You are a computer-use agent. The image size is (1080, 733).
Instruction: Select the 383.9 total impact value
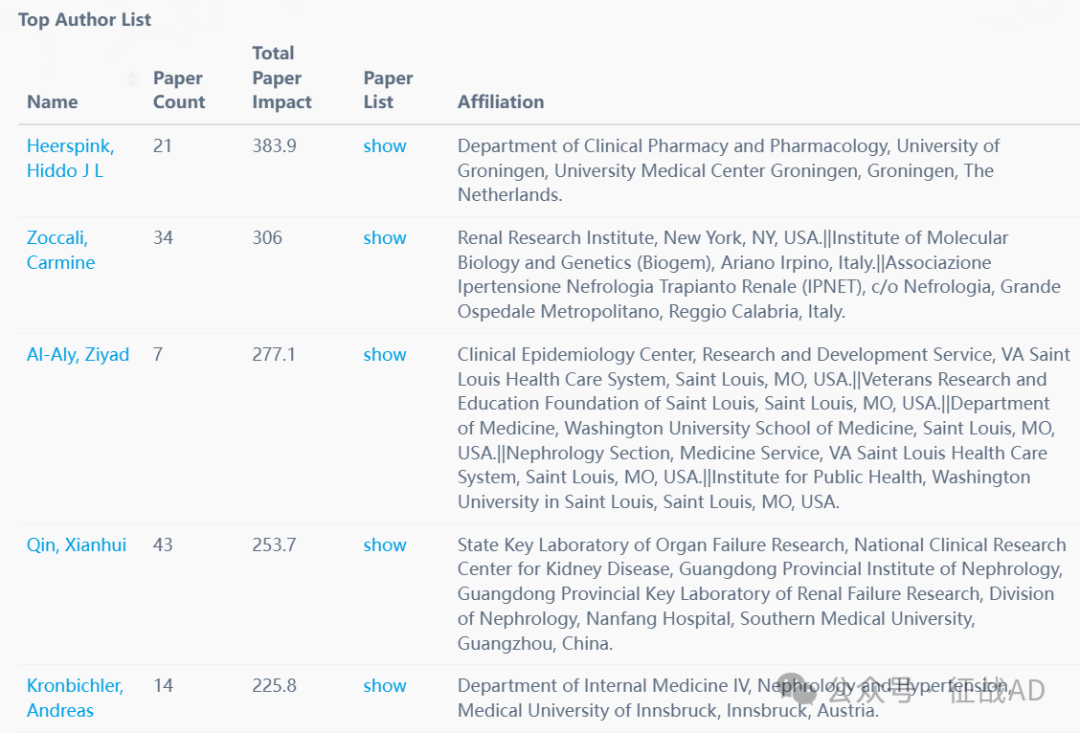(x=274, y=146)
